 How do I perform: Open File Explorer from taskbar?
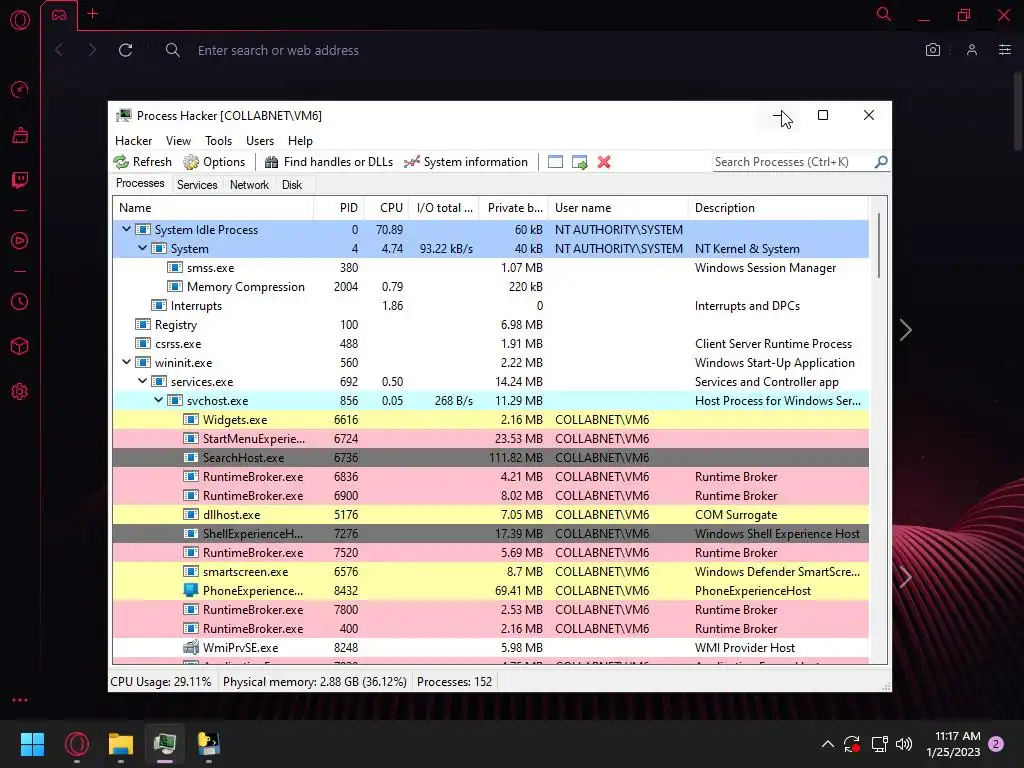[121, 744]
